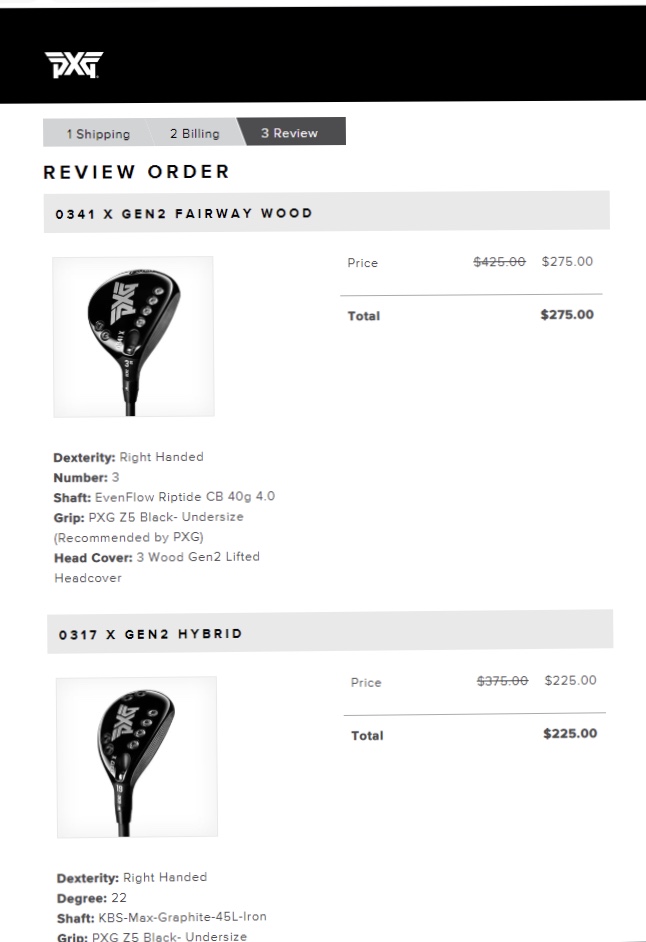
Task: Click the hybrid $225.00 total amount
Action: (570, 734)
